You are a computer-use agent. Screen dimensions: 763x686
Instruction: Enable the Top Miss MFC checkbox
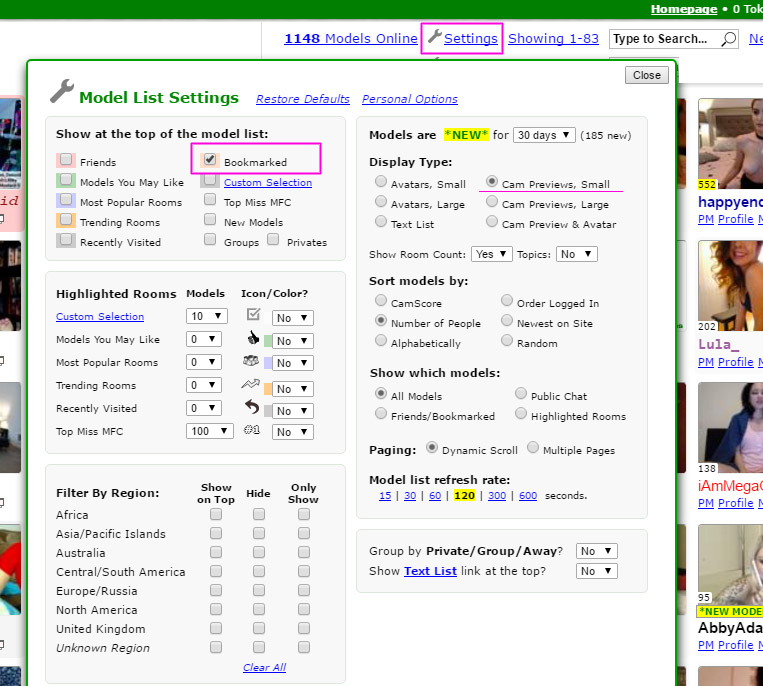pos(210,200)
